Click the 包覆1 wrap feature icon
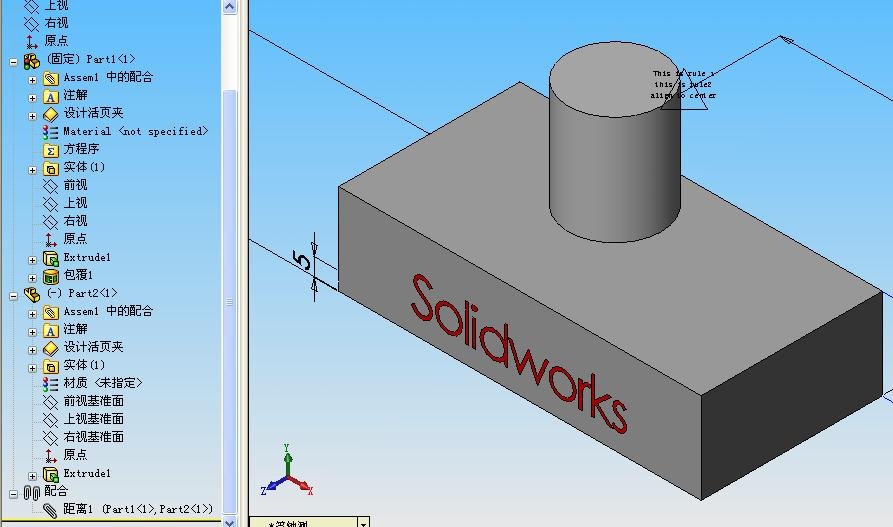This screenshot has width=893, height=527. 51,276
